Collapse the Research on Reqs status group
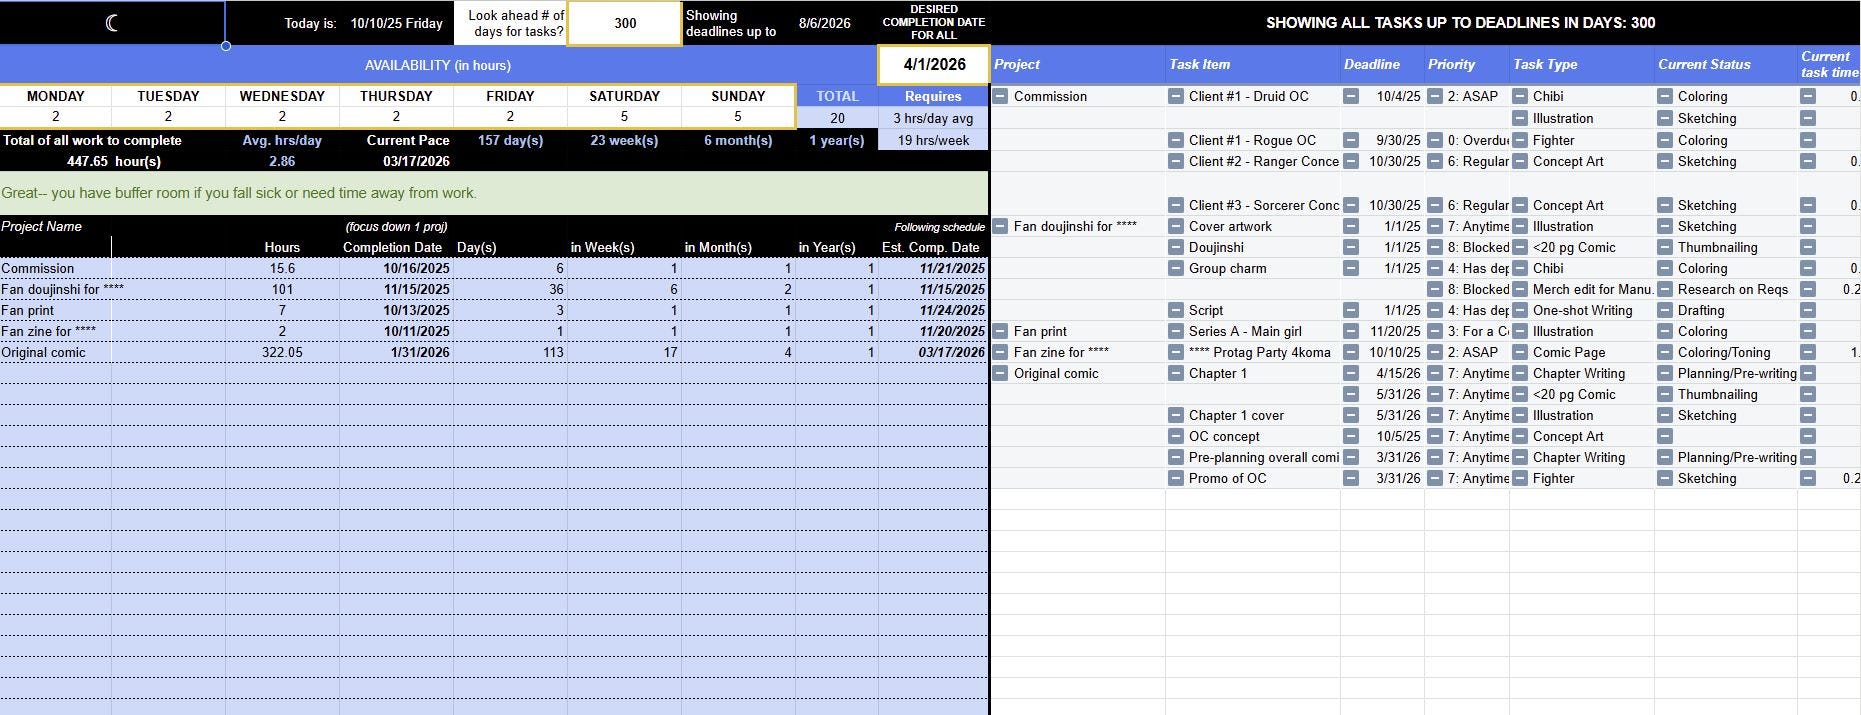This screenshot has width=1861, height=715. pos(1665,290)
